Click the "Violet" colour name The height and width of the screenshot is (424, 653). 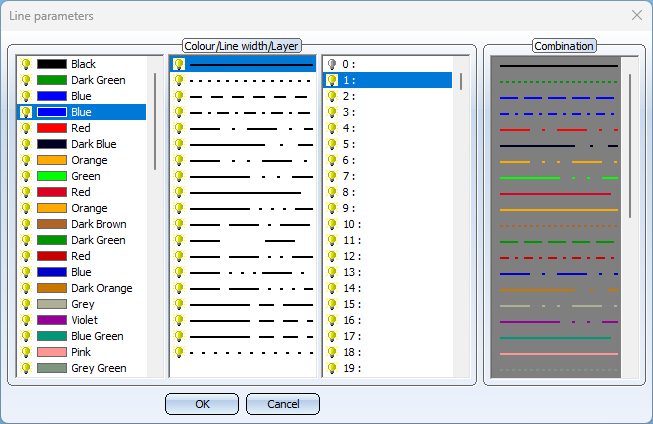(85, 320)
